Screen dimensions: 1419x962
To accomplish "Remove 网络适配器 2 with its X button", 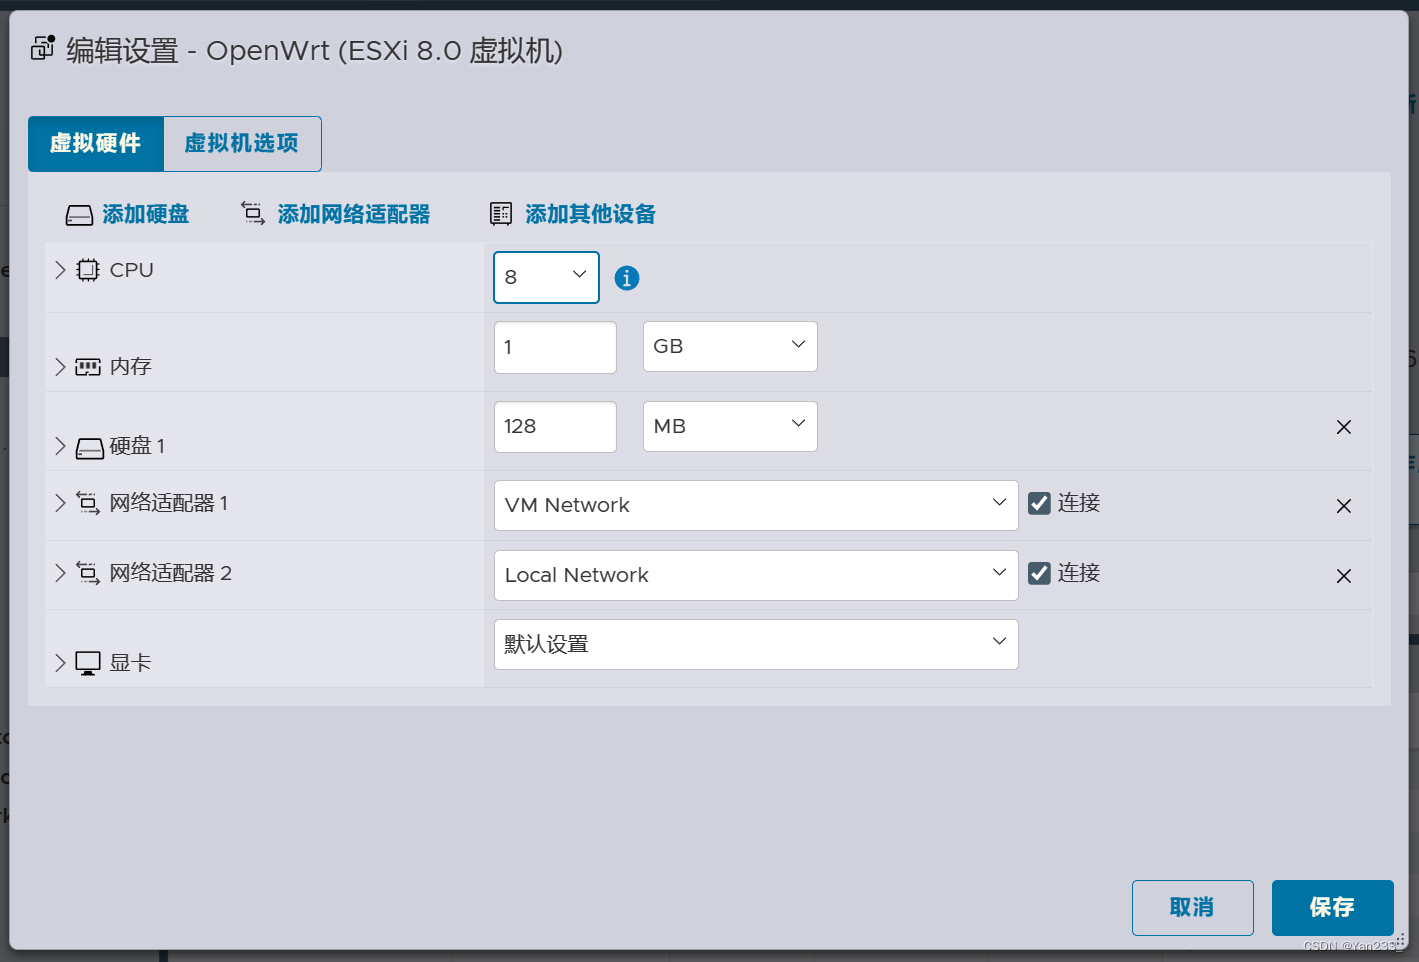I will click(x=1343, y=575).
